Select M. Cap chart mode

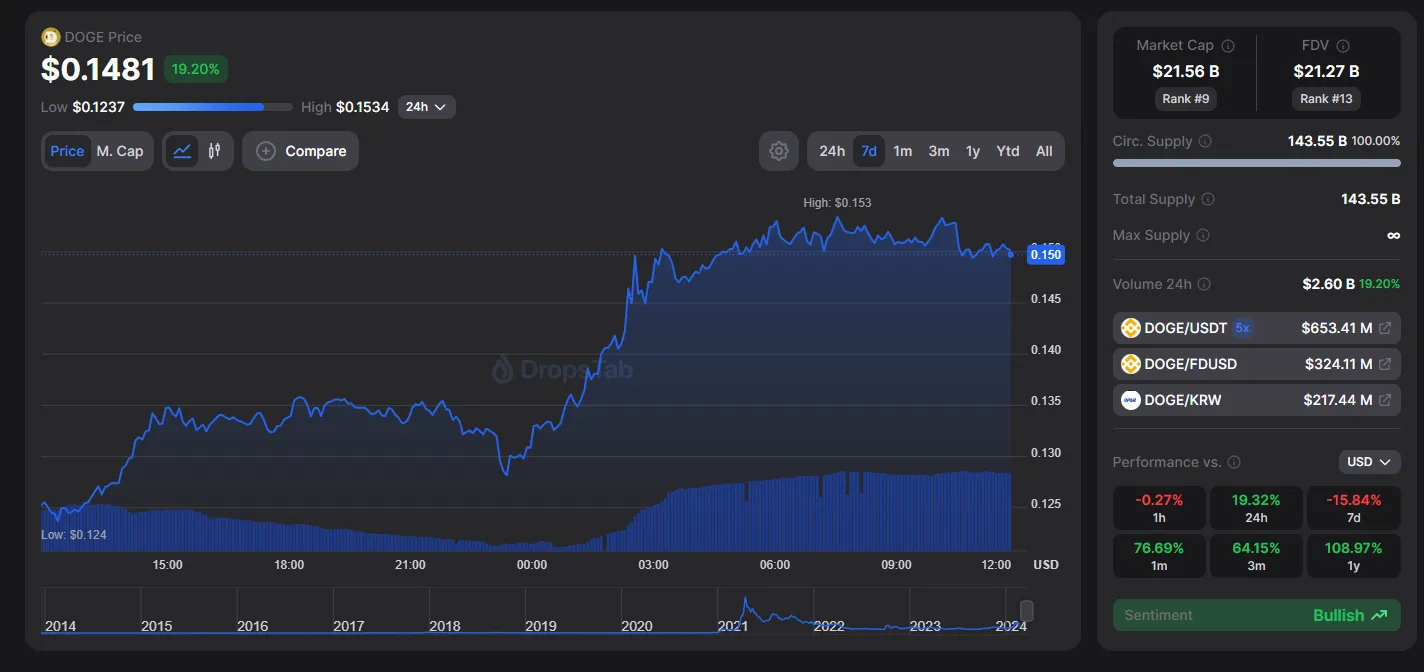[x=120, y=151]
